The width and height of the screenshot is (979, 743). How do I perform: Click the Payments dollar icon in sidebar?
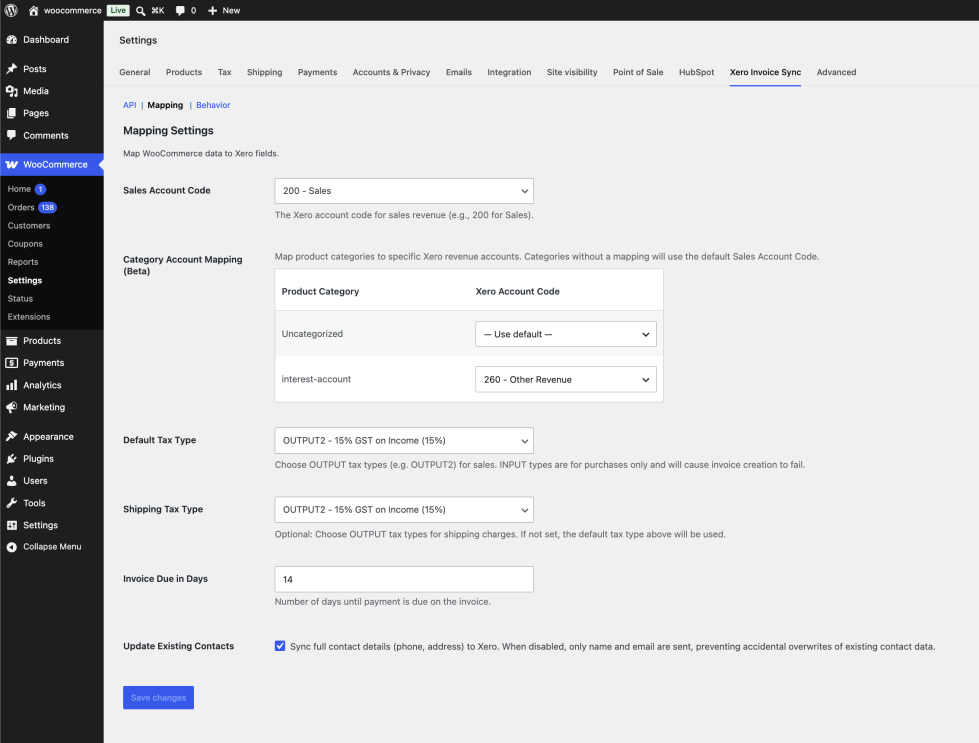pos(12,363)
